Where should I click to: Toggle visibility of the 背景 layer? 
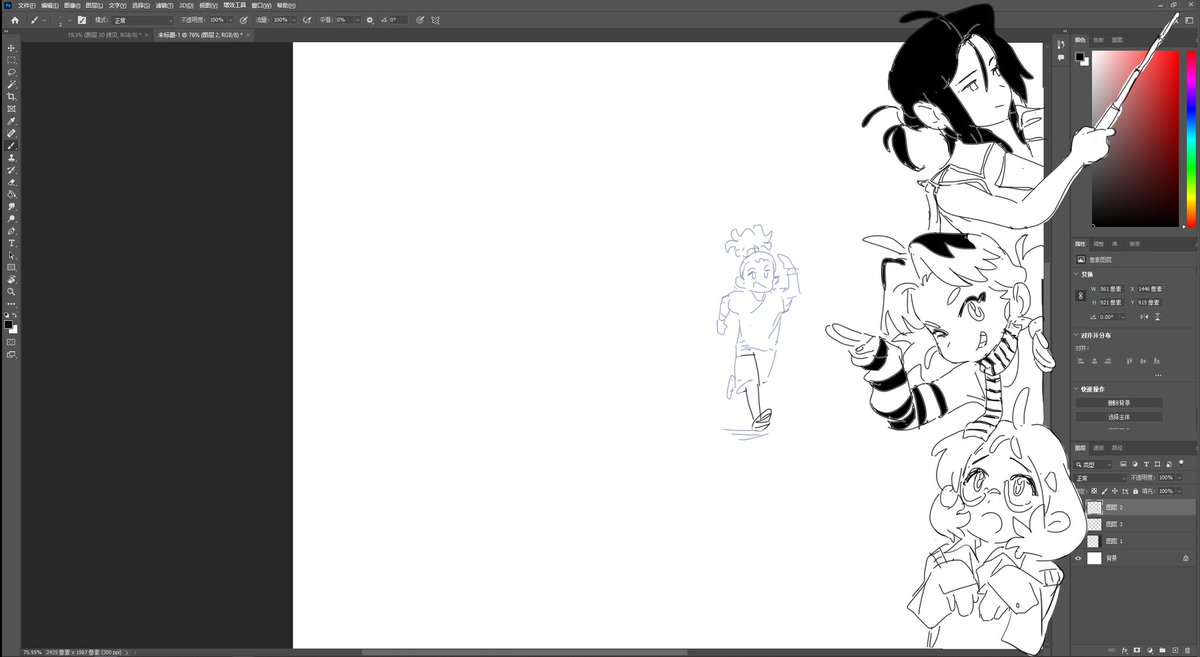click(x=1078, y=558)
